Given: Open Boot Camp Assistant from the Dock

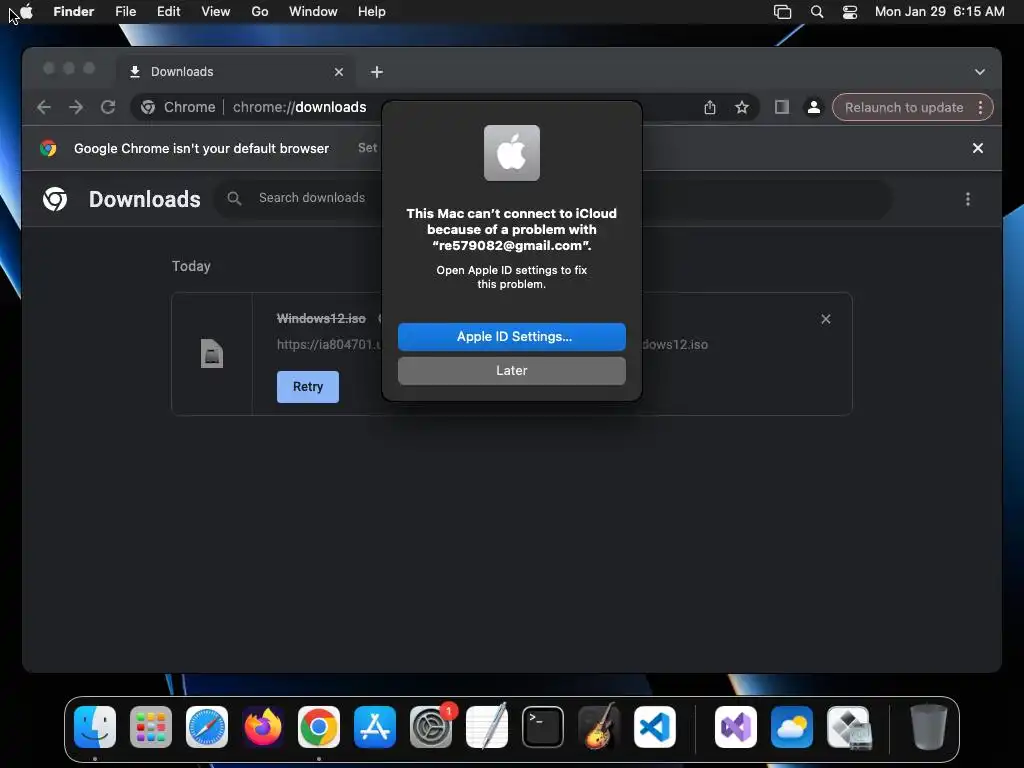Looking at the screenshot, I should 848,727.
